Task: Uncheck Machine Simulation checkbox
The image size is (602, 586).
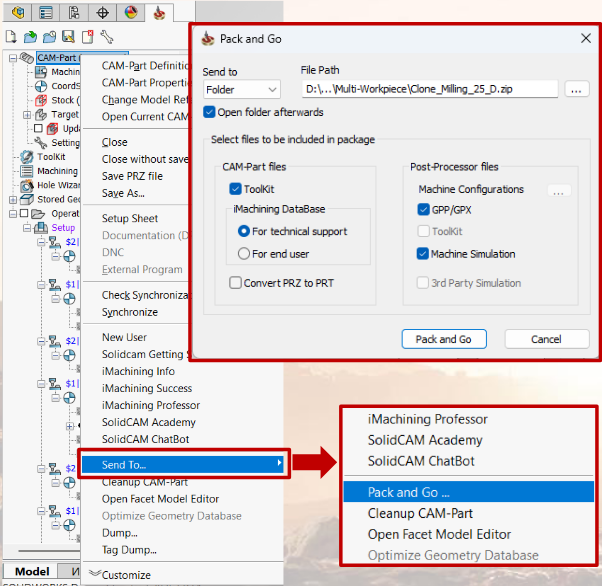Action: 423,254
